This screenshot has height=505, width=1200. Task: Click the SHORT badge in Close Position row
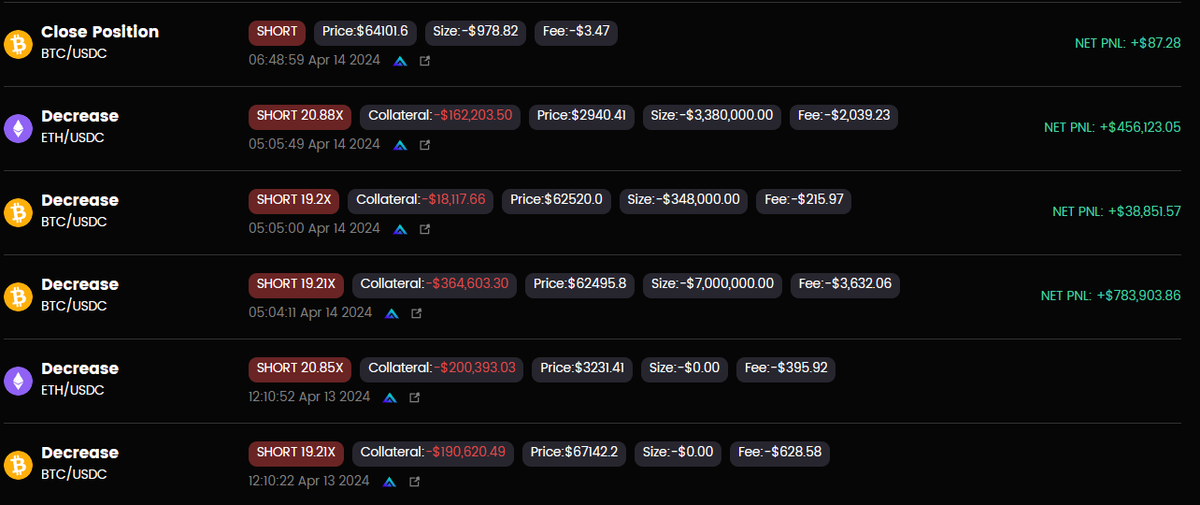pos(277,32)
